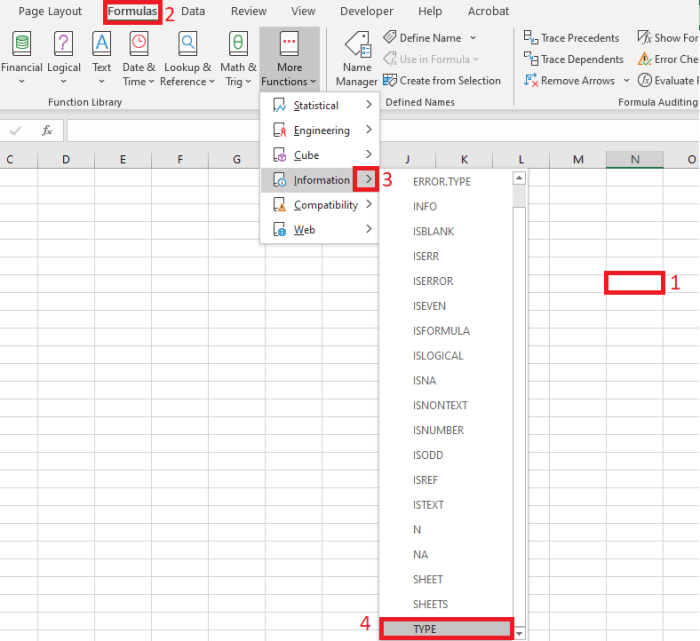Expand the Define Name dropdown arrow
The height and width of the screenshot is (641, 700).
click(x=473, y=38)
